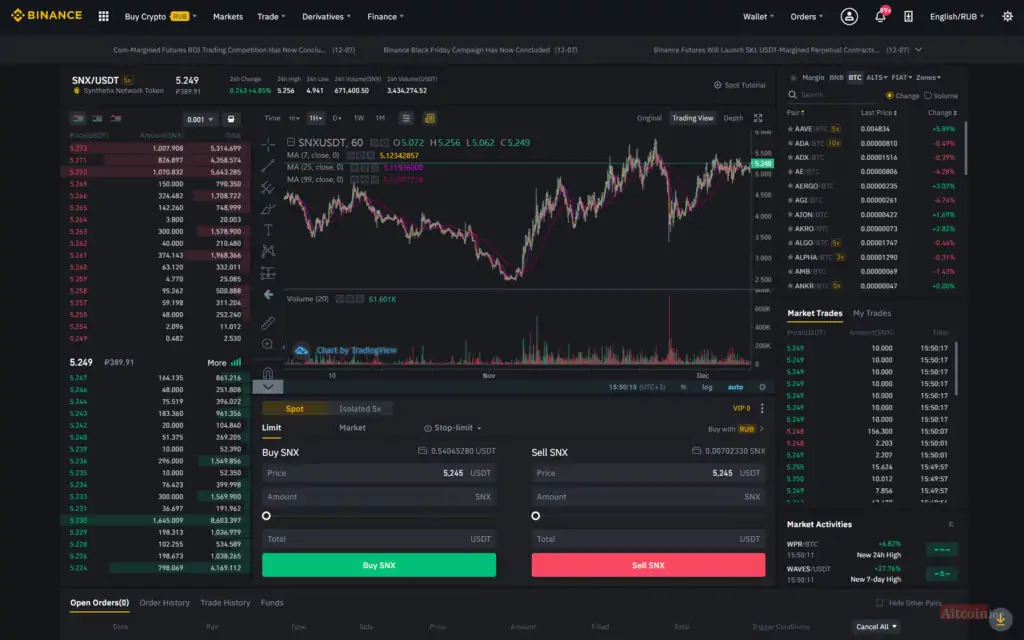The height and width of the screenshot is (640, 1024).
Task: Select the text annotation tool
Action: click(268, 230)
